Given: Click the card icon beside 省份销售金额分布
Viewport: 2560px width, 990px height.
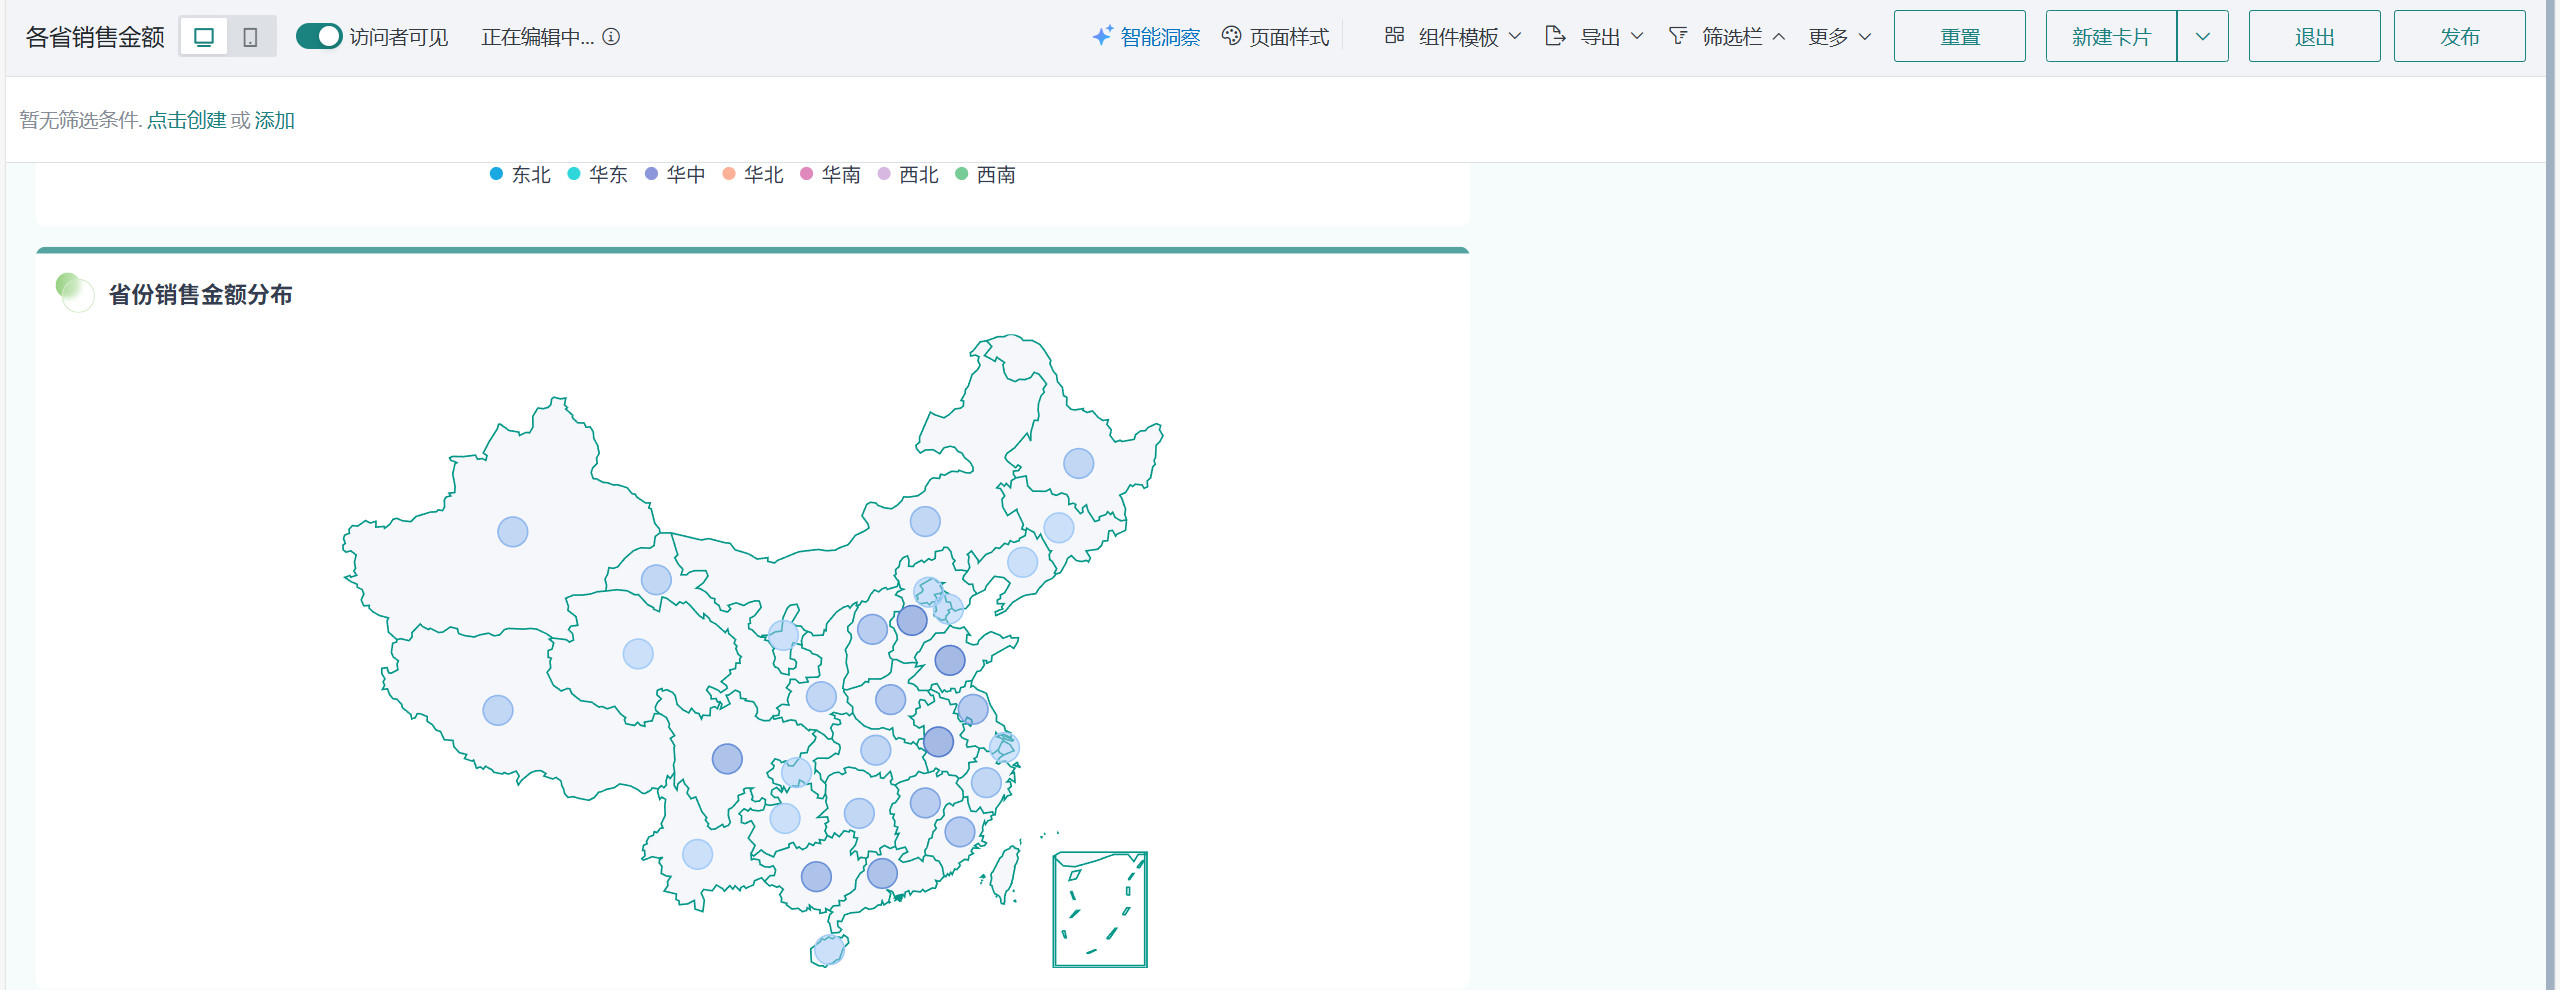Looking at the screenshot, I should 75,293.
